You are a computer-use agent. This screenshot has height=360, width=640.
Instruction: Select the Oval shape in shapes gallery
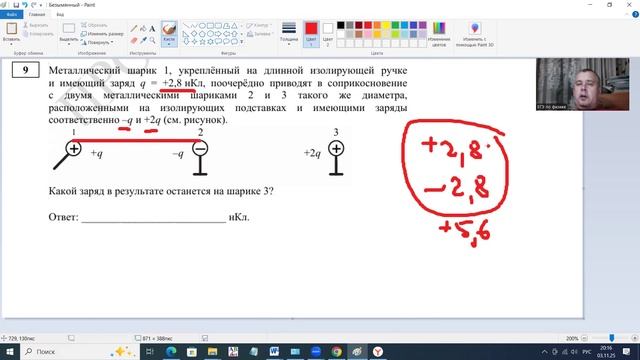pos(202,26)
